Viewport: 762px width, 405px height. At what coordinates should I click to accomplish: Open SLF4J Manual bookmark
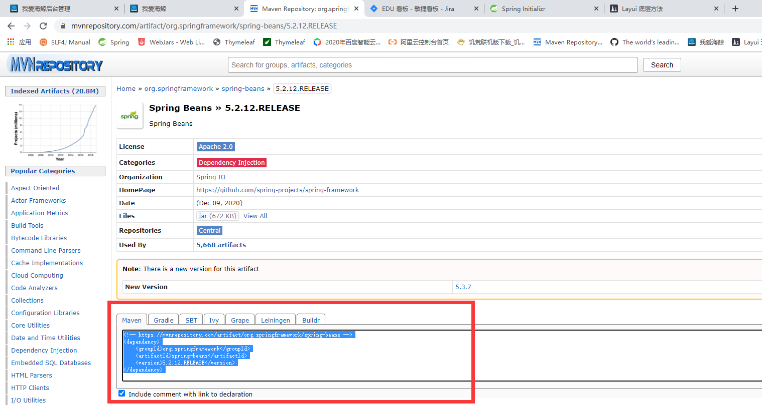65,42
